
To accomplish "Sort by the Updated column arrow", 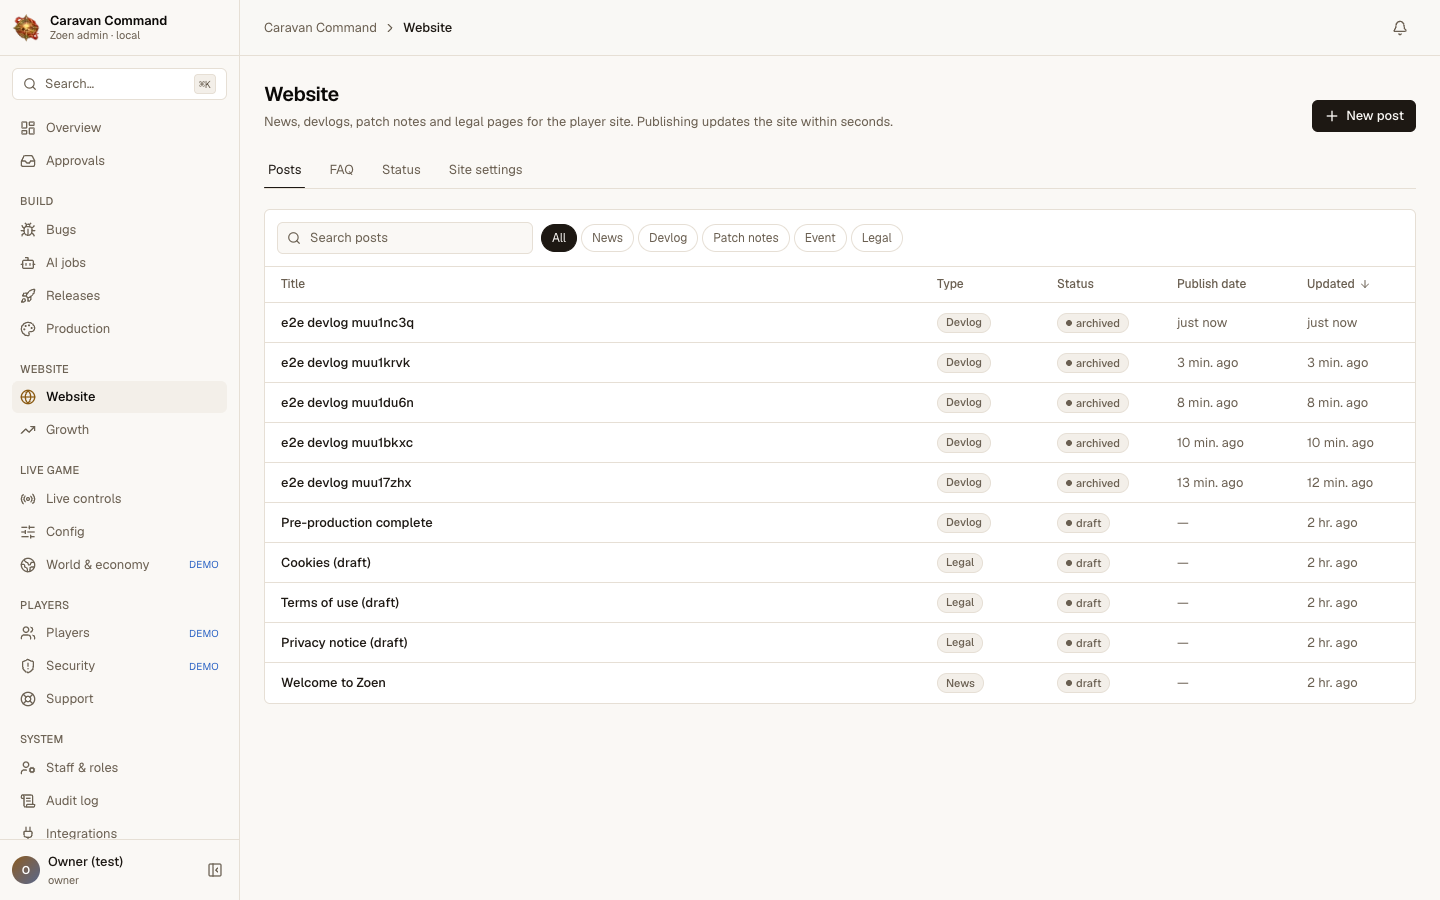I will coord(1365,284).
